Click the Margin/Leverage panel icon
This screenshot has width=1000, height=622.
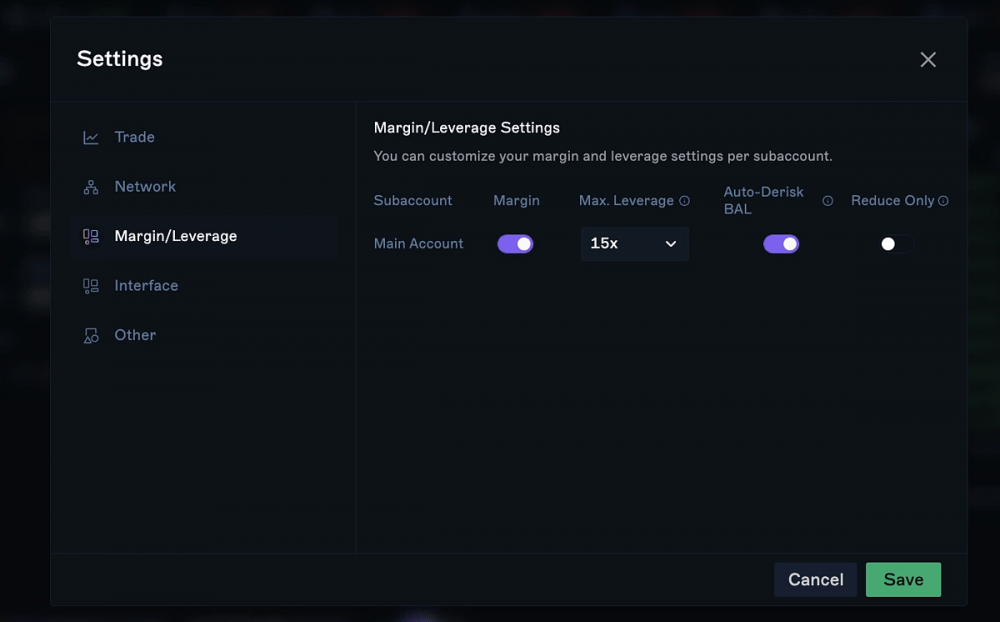pos(91,237)
